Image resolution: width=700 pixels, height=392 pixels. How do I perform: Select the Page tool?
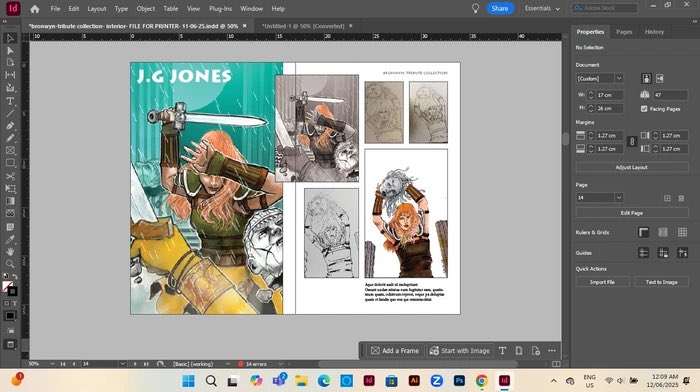coord(10,63)
